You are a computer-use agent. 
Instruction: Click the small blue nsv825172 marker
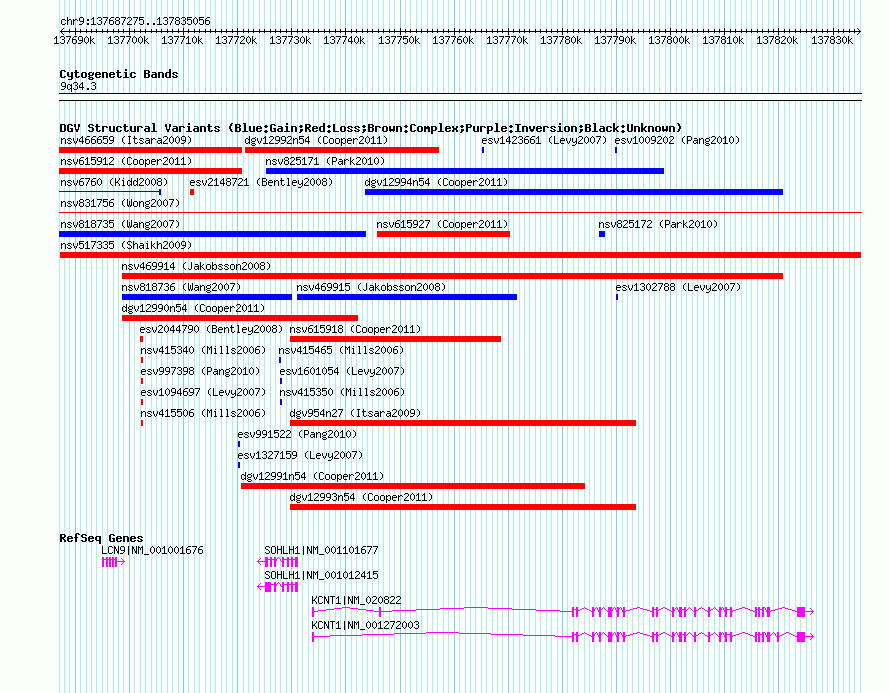click(602, 234)
